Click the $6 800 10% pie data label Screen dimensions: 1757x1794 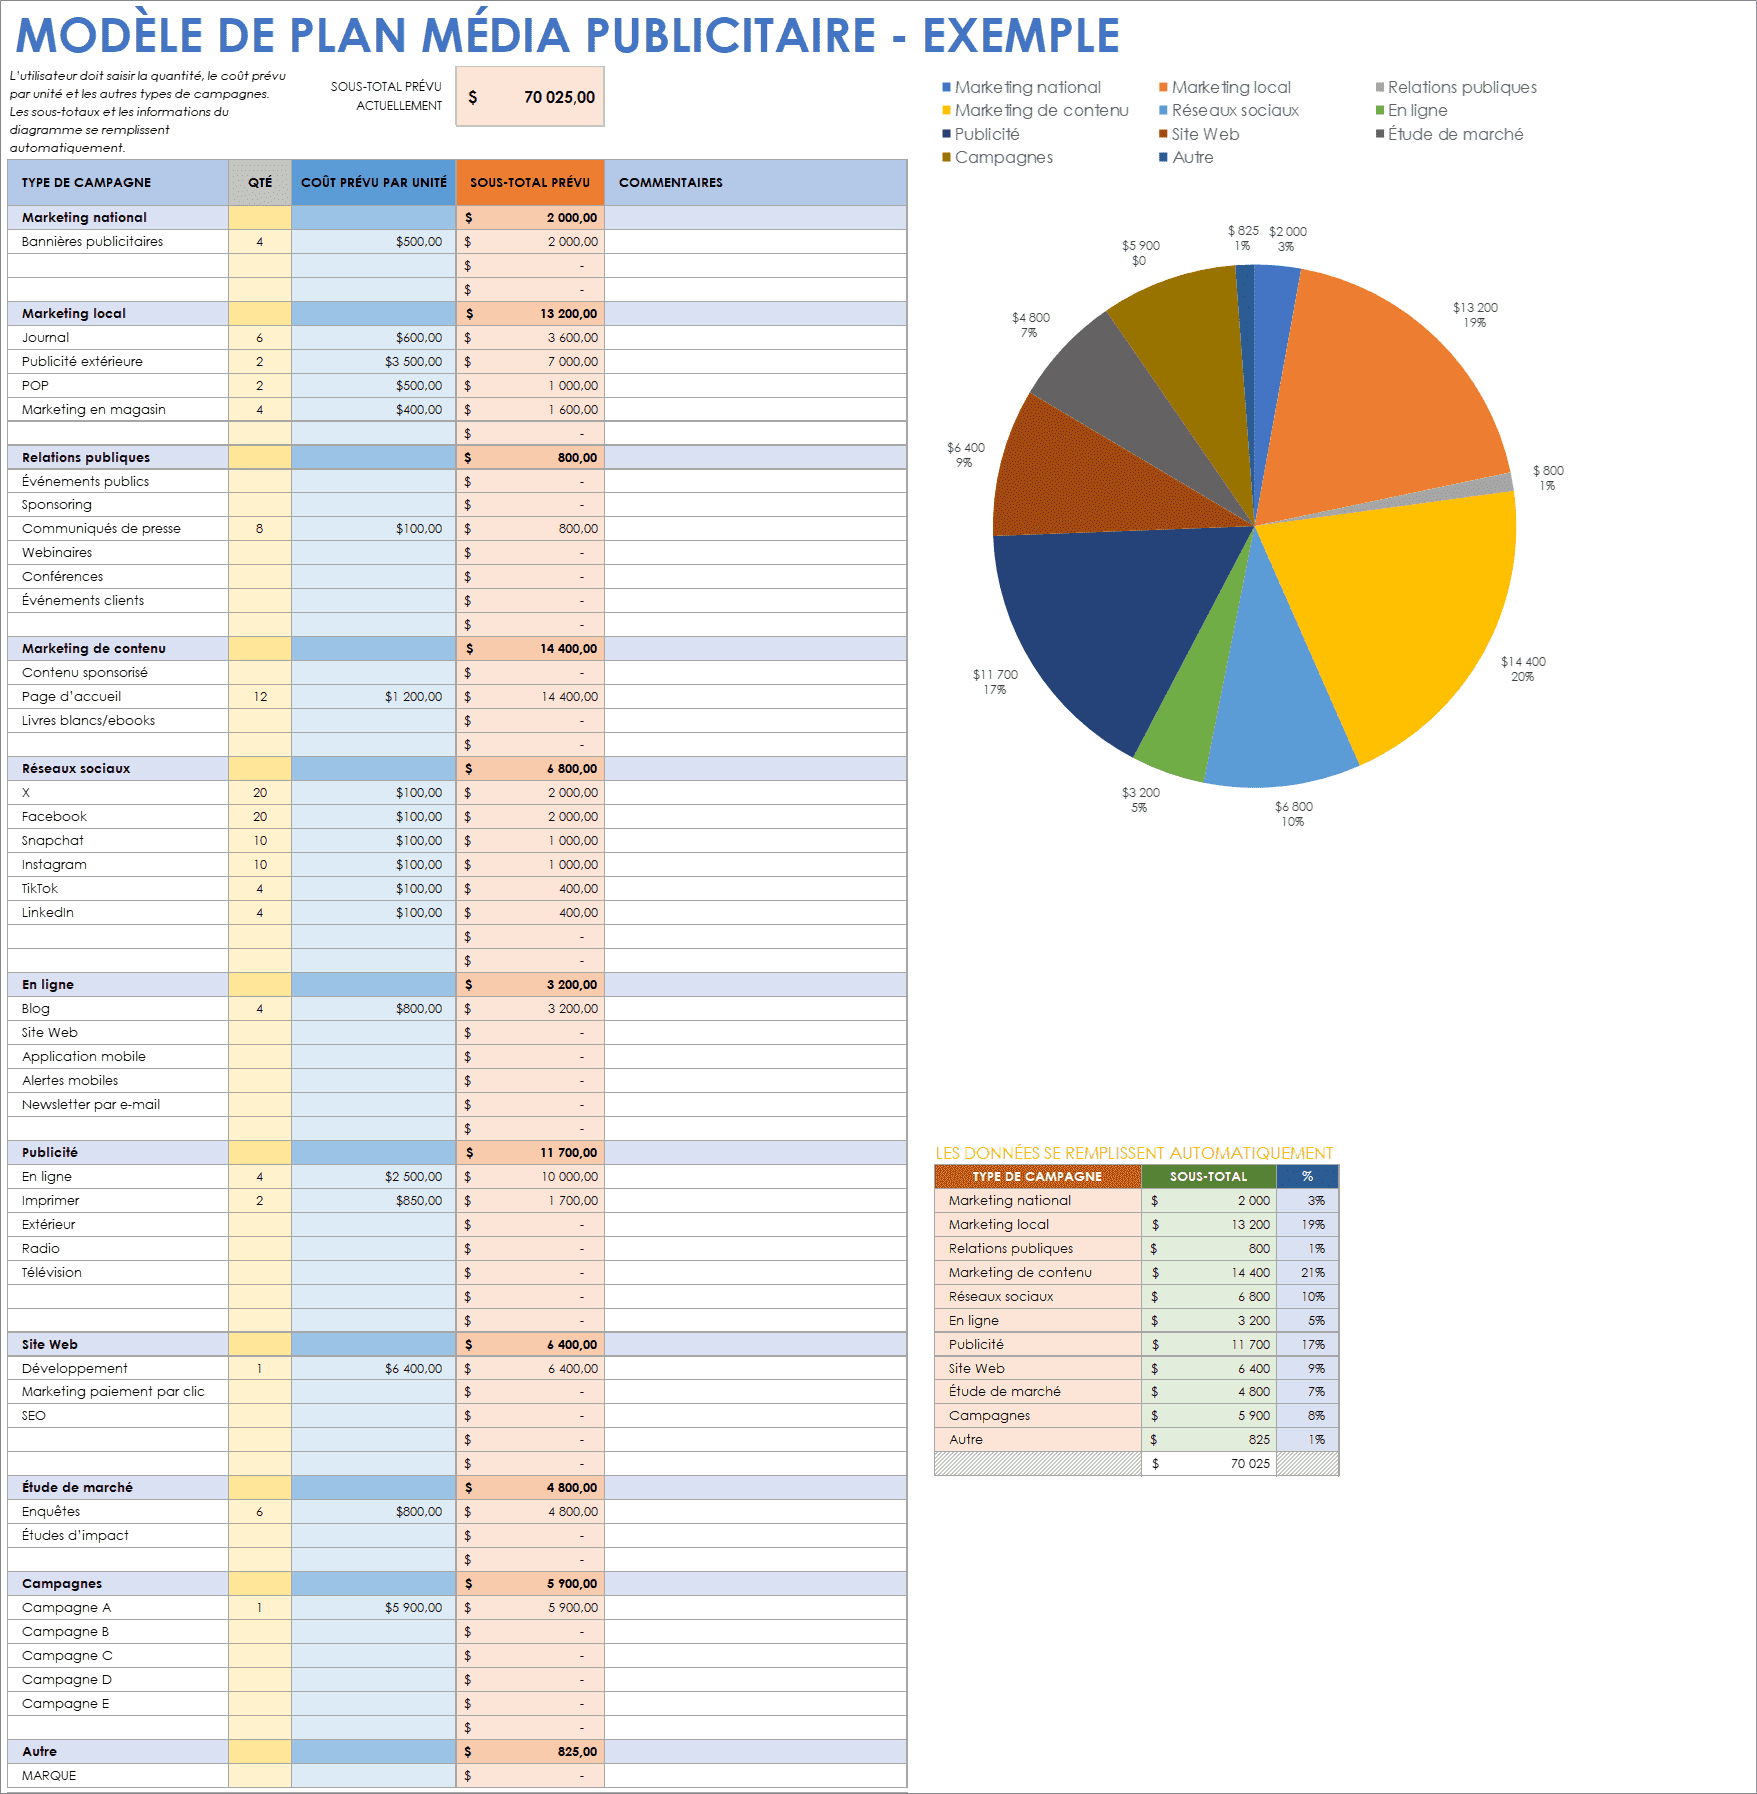[x=1293, y=814]
